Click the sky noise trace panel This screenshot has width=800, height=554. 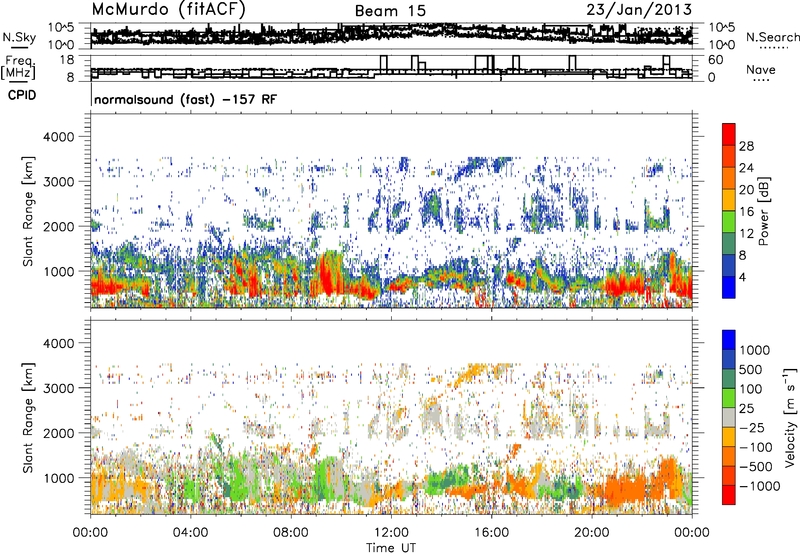click(x=392, y=36)
